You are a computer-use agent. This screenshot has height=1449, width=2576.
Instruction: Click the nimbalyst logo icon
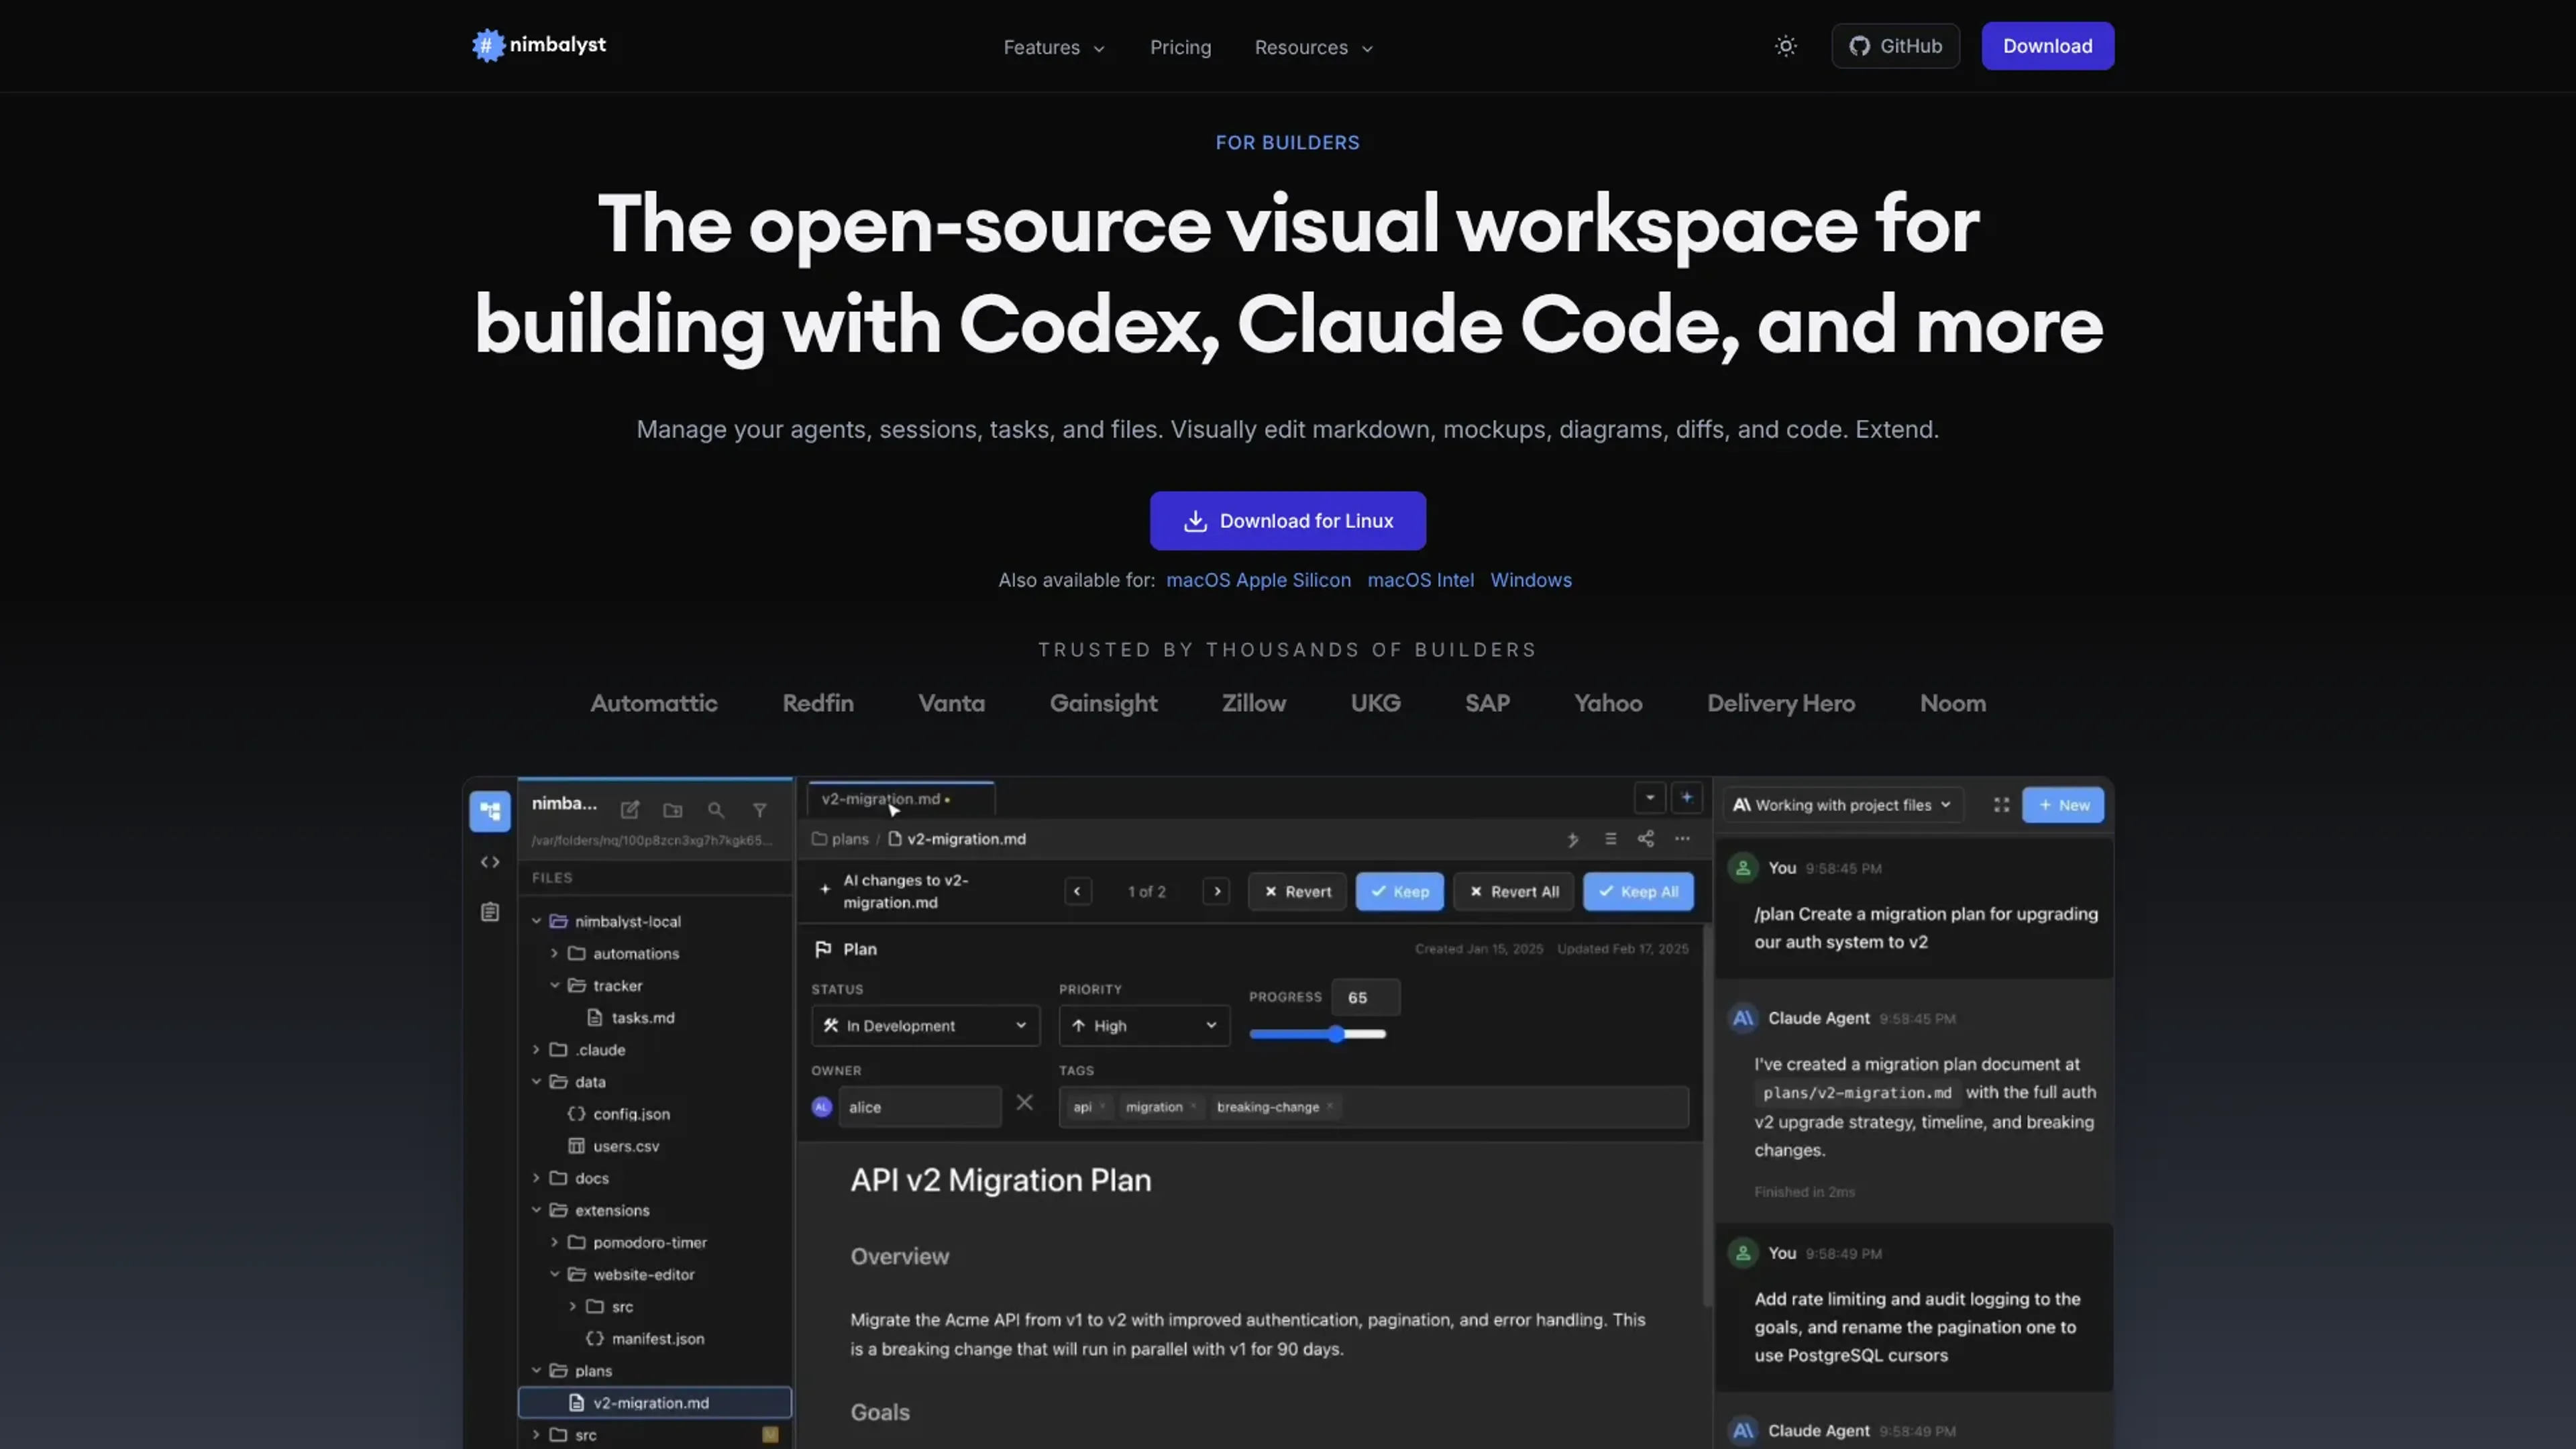(488, 45)
